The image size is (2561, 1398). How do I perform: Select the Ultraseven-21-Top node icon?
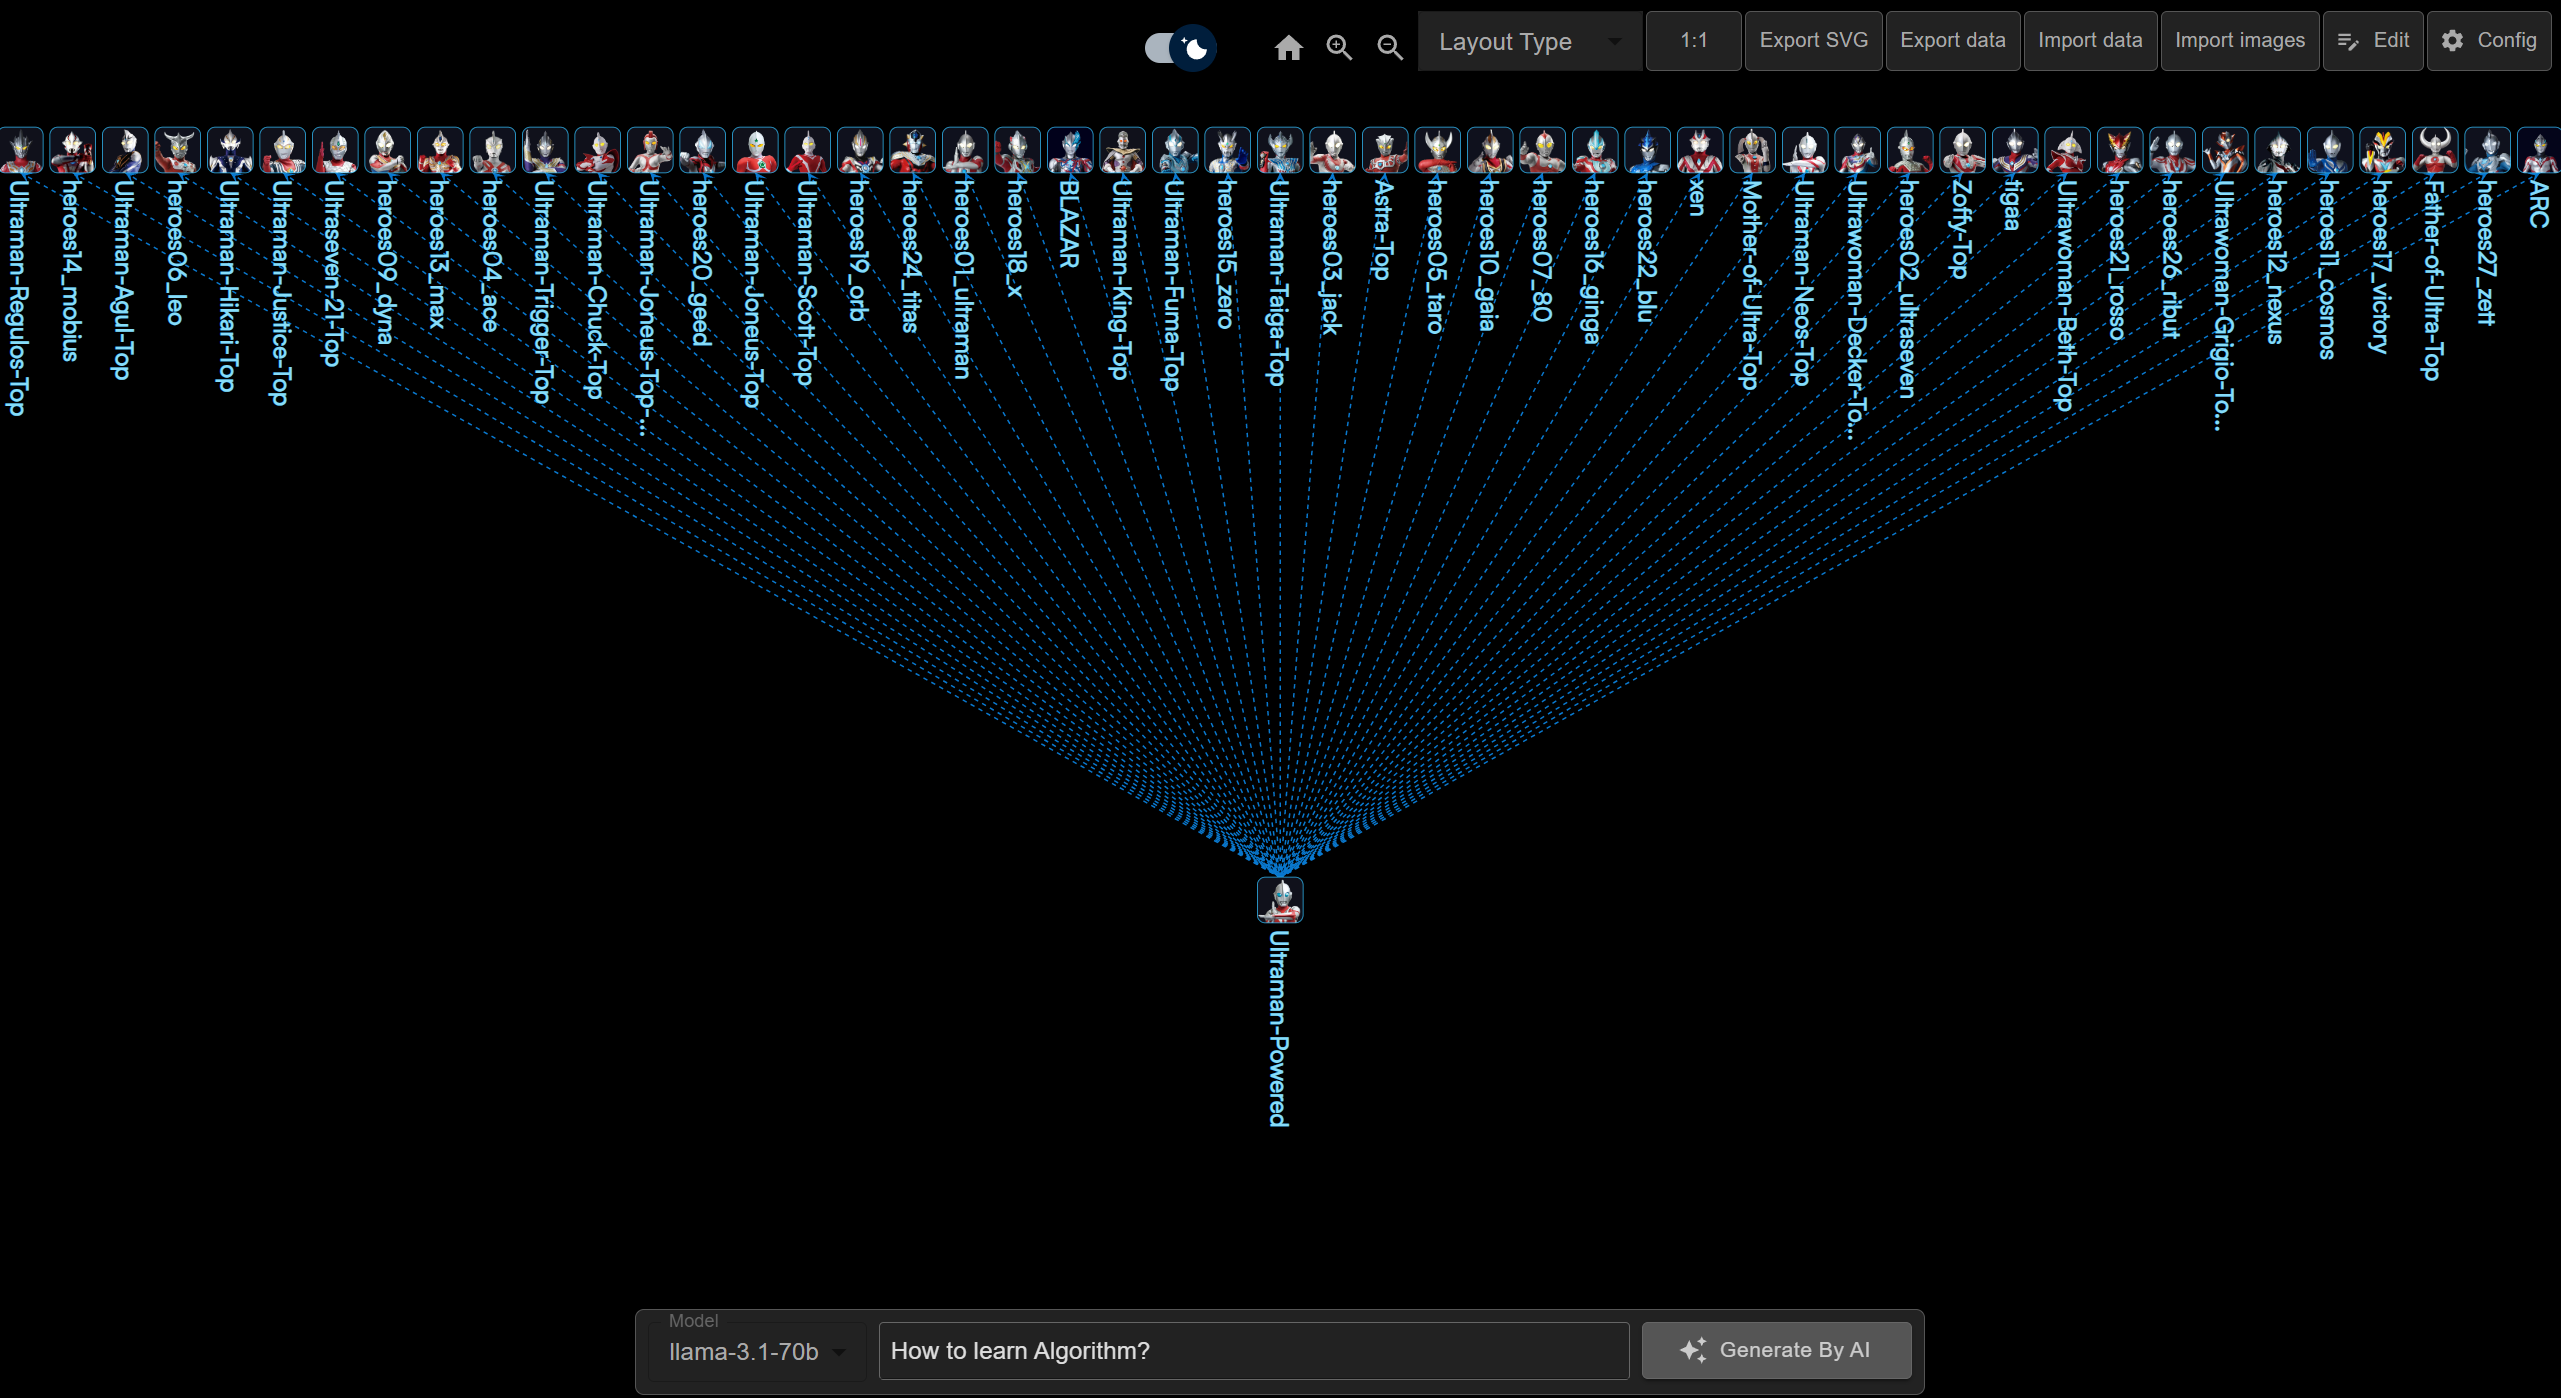[335, 150]
